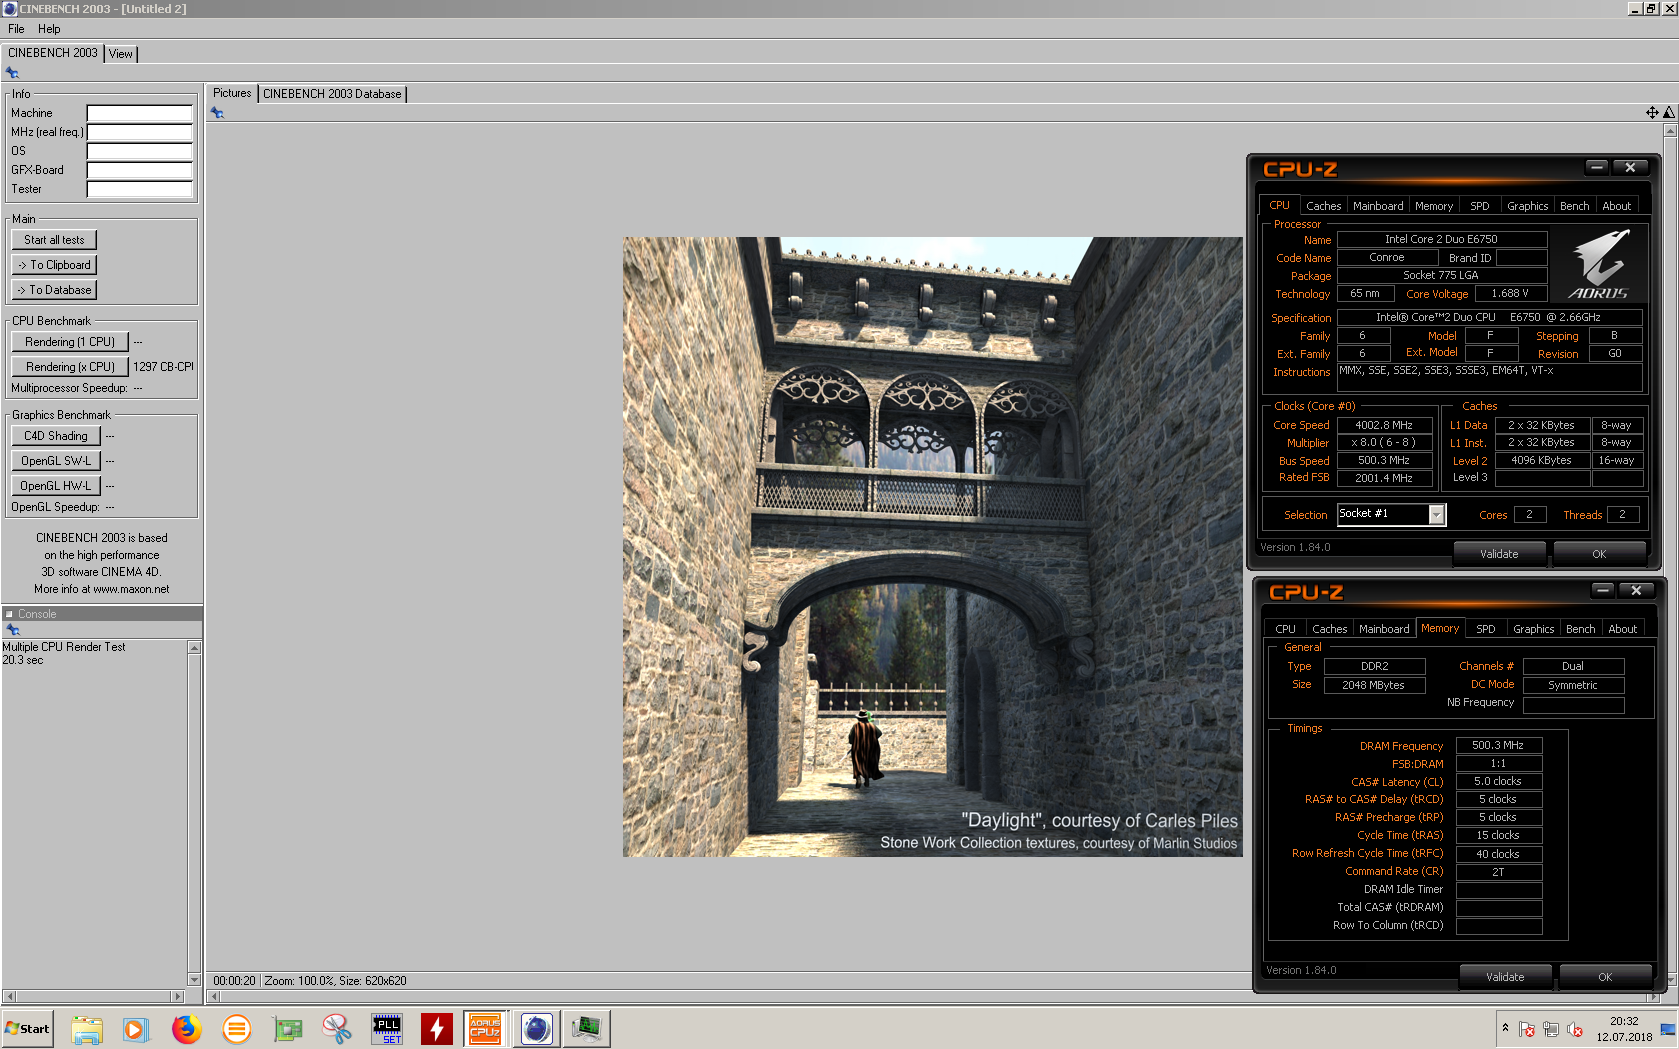
Task: Click the GFX-Board input field
Action: click(x=139, y=170)
